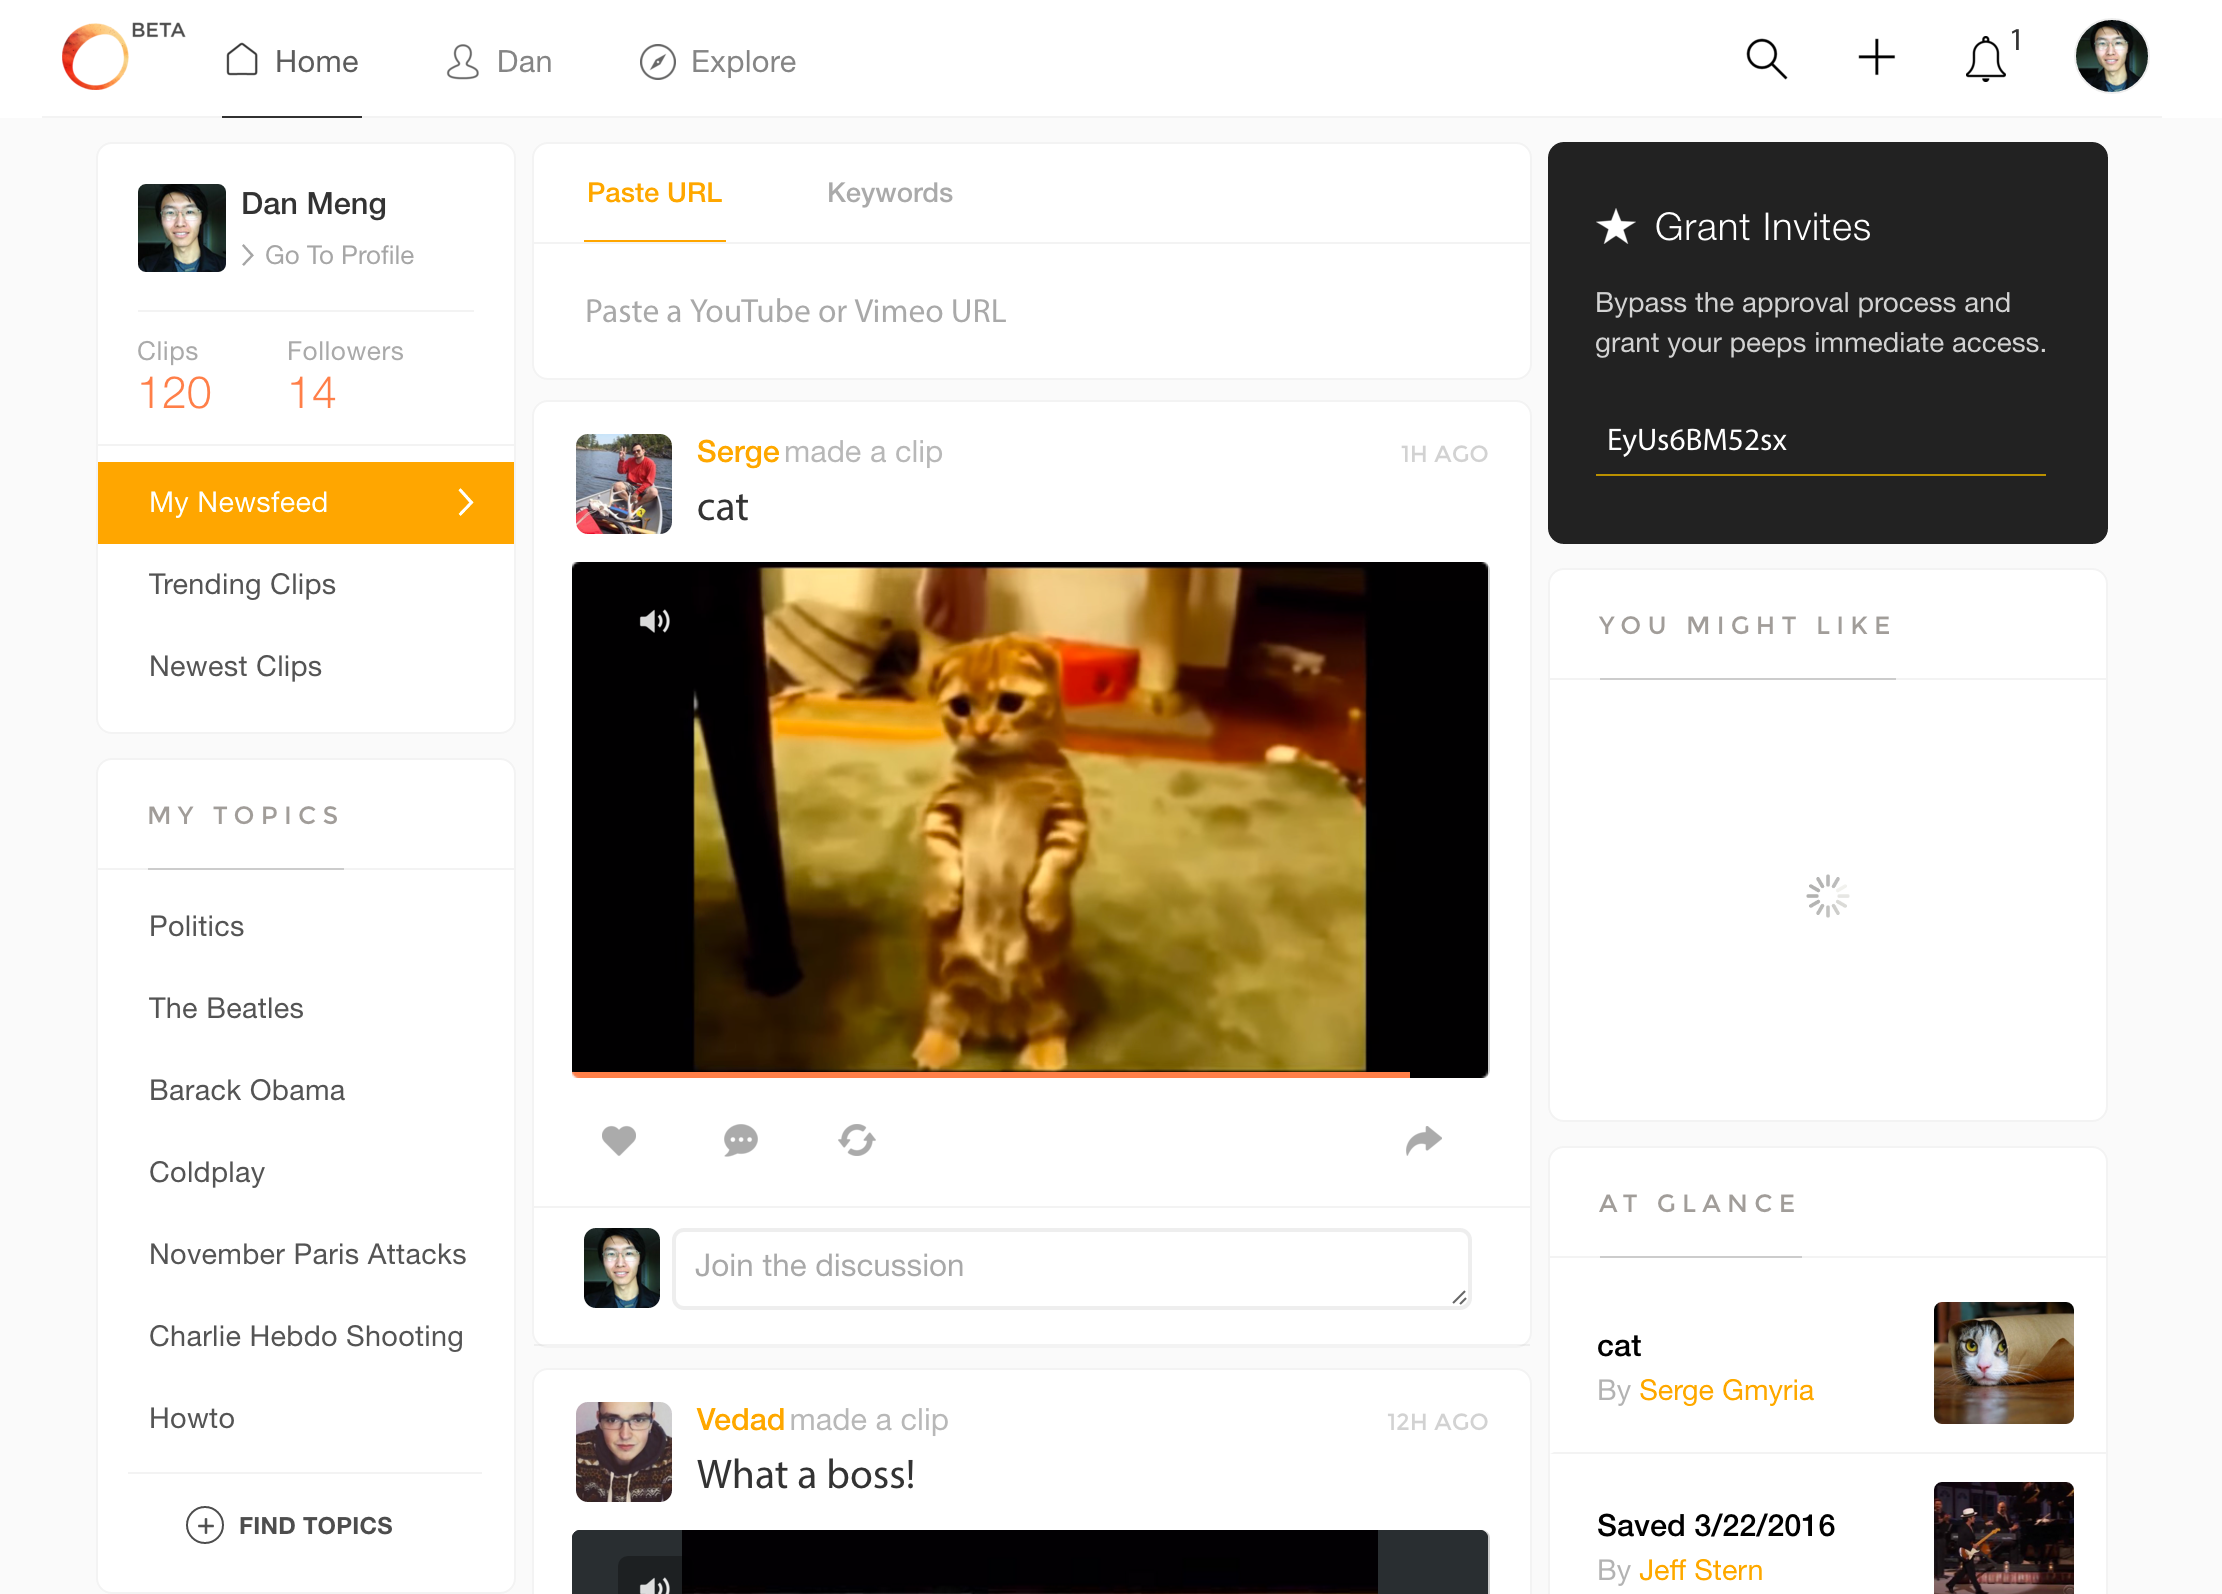The width and height of the screenshot is (2222, 1594).
Task: Like Serge's cat clip with heart icon
Action: point(619,1140)
